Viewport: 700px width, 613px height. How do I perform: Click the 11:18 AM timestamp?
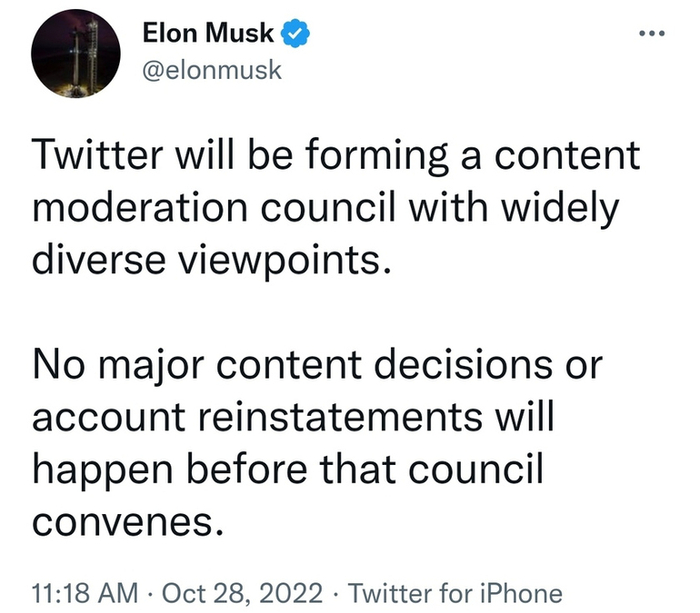click(x=84, y=591)
